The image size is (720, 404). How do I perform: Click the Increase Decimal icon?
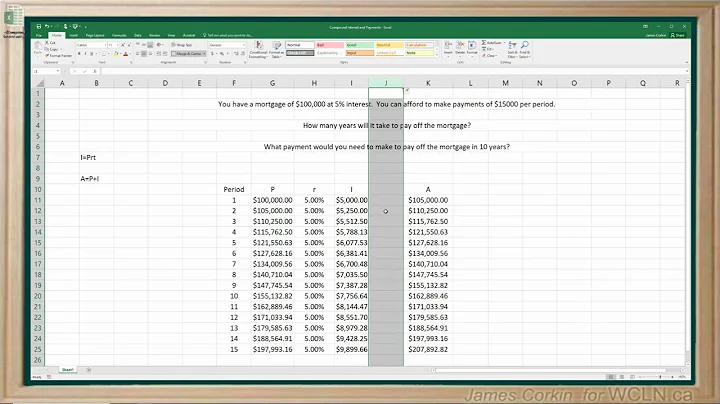pos(236,54)
